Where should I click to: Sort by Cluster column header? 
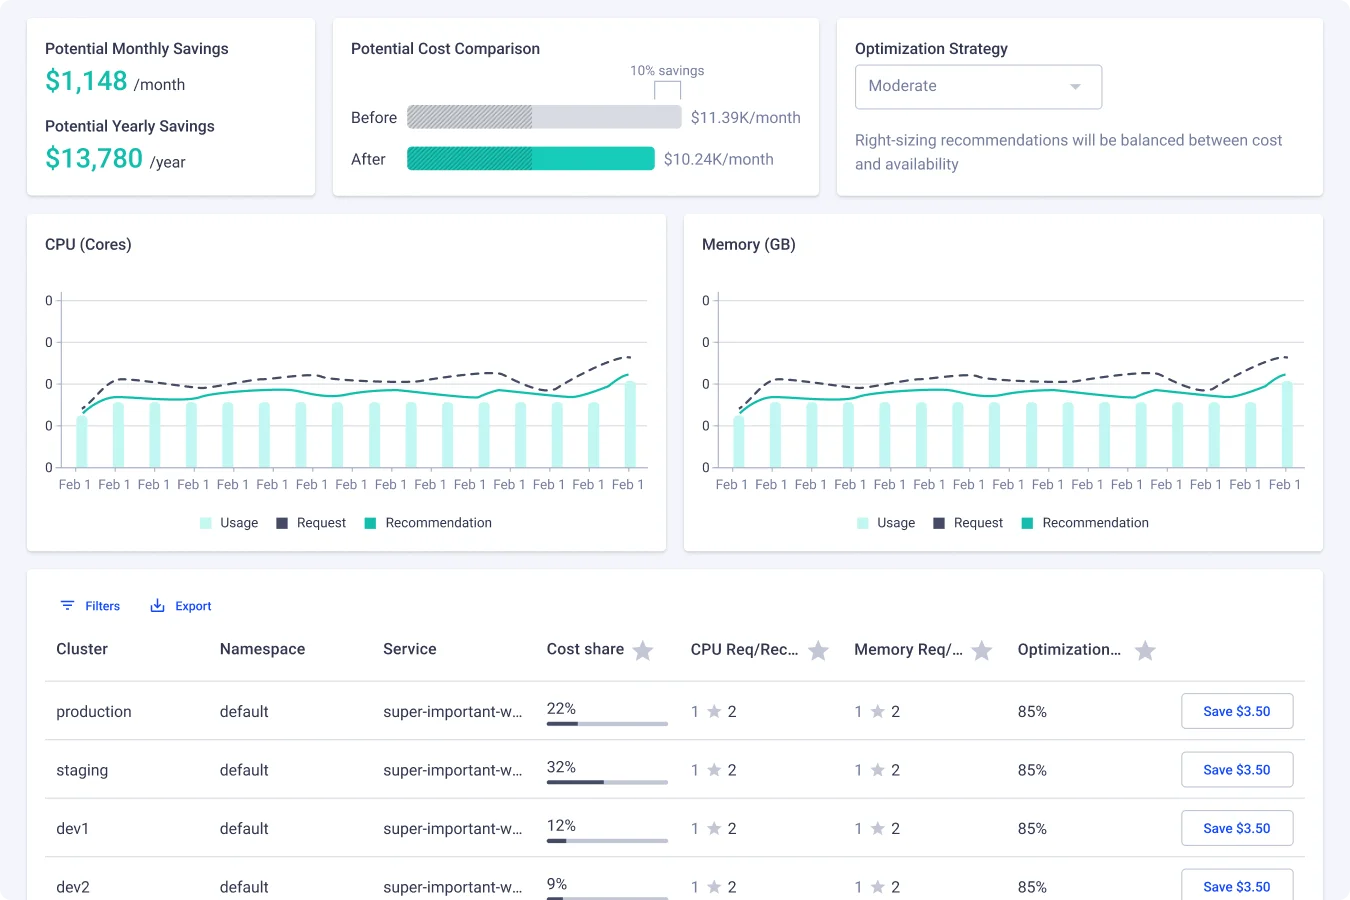(82, 649)
